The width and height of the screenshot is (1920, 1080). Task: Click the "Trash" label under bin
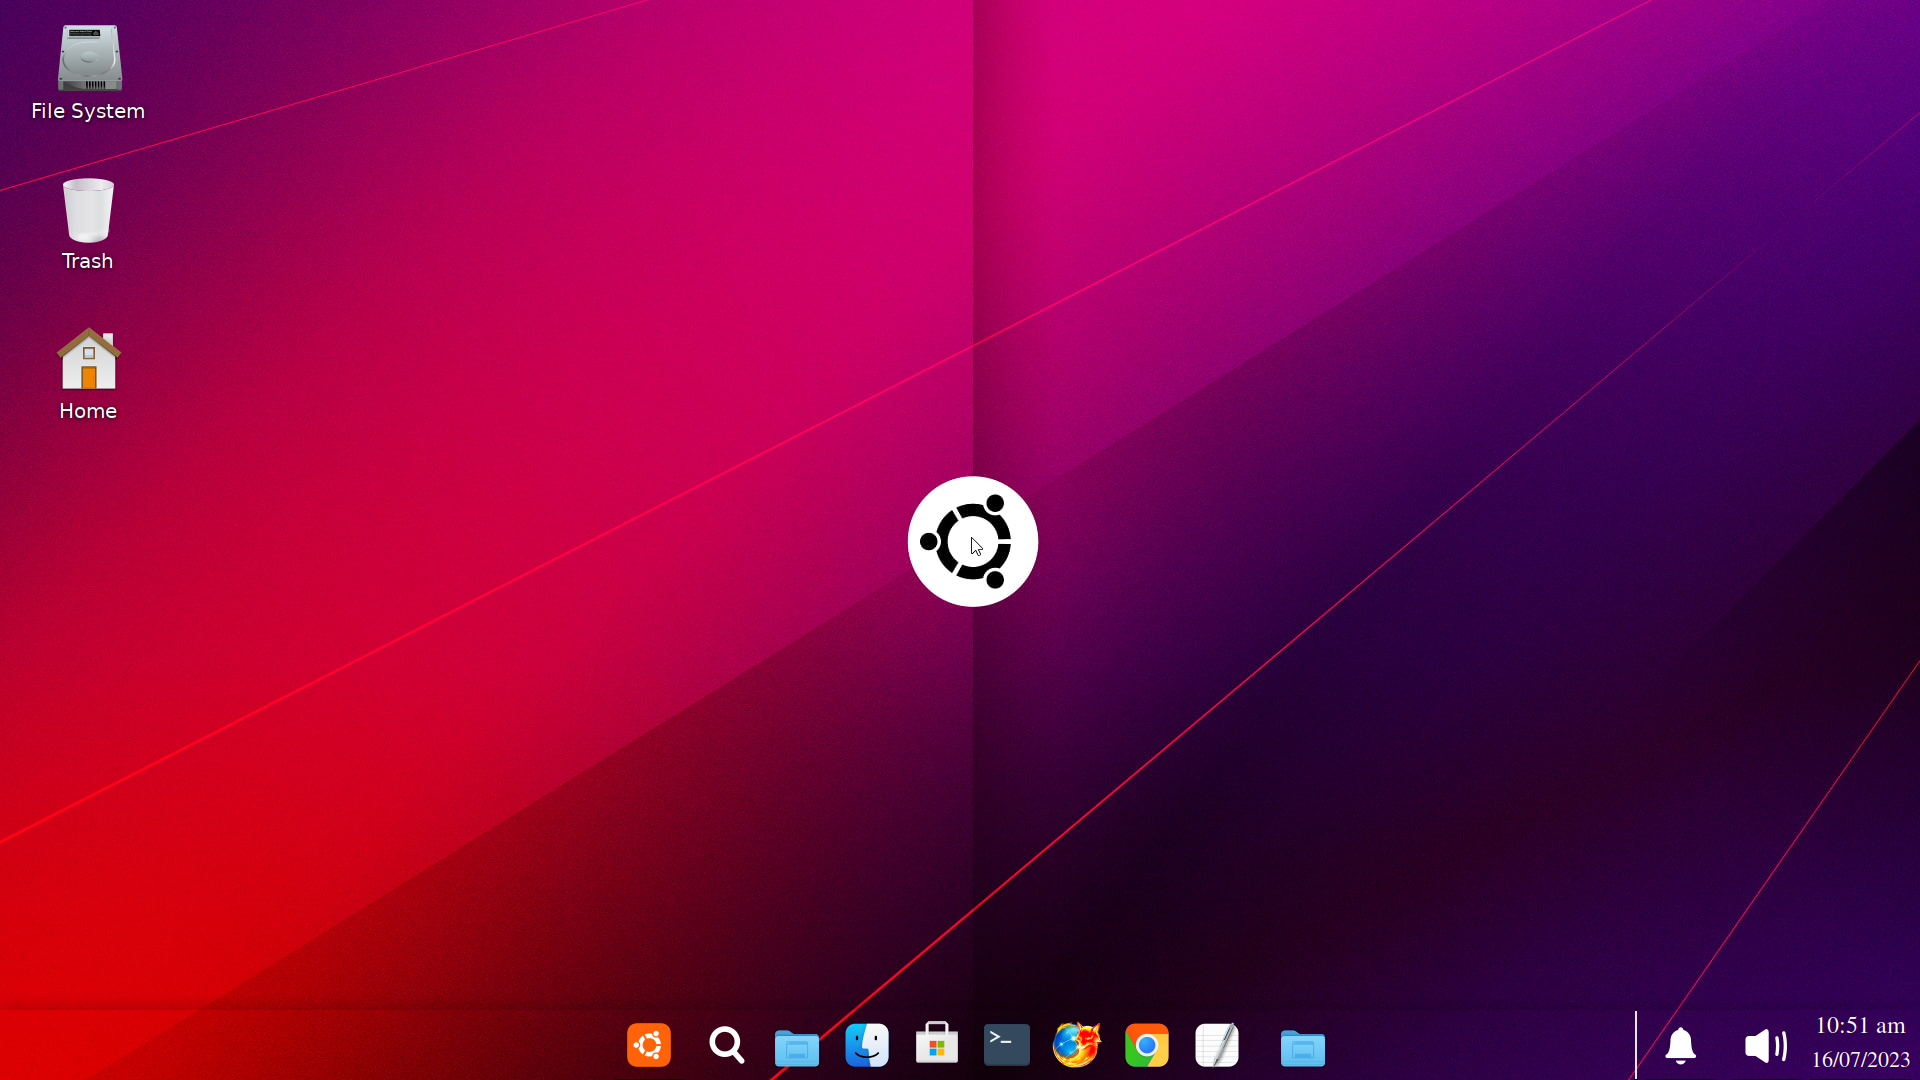87,261
